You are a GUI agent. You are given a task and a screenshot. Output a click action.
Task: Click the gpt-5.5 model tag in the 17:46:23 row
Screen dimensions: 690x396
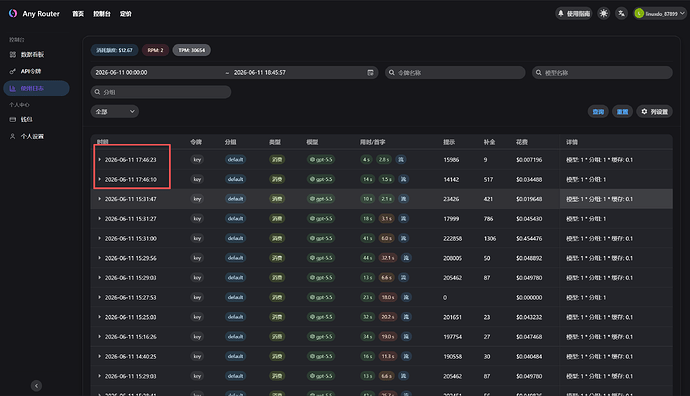click(x=321, y=160)
